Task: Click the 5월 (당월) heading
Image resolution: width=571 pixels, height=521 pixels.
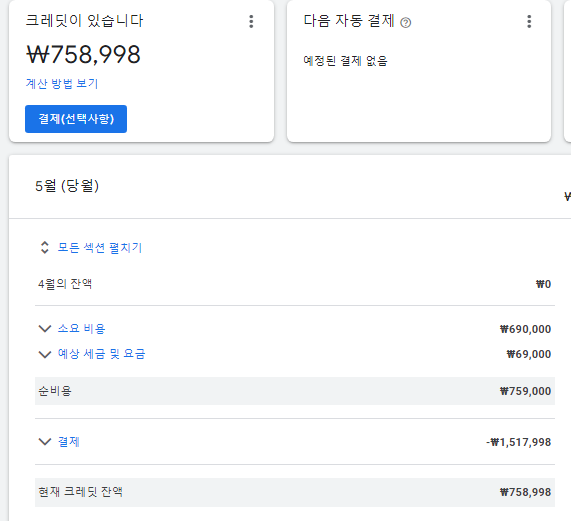Action: tap(67, 186)
